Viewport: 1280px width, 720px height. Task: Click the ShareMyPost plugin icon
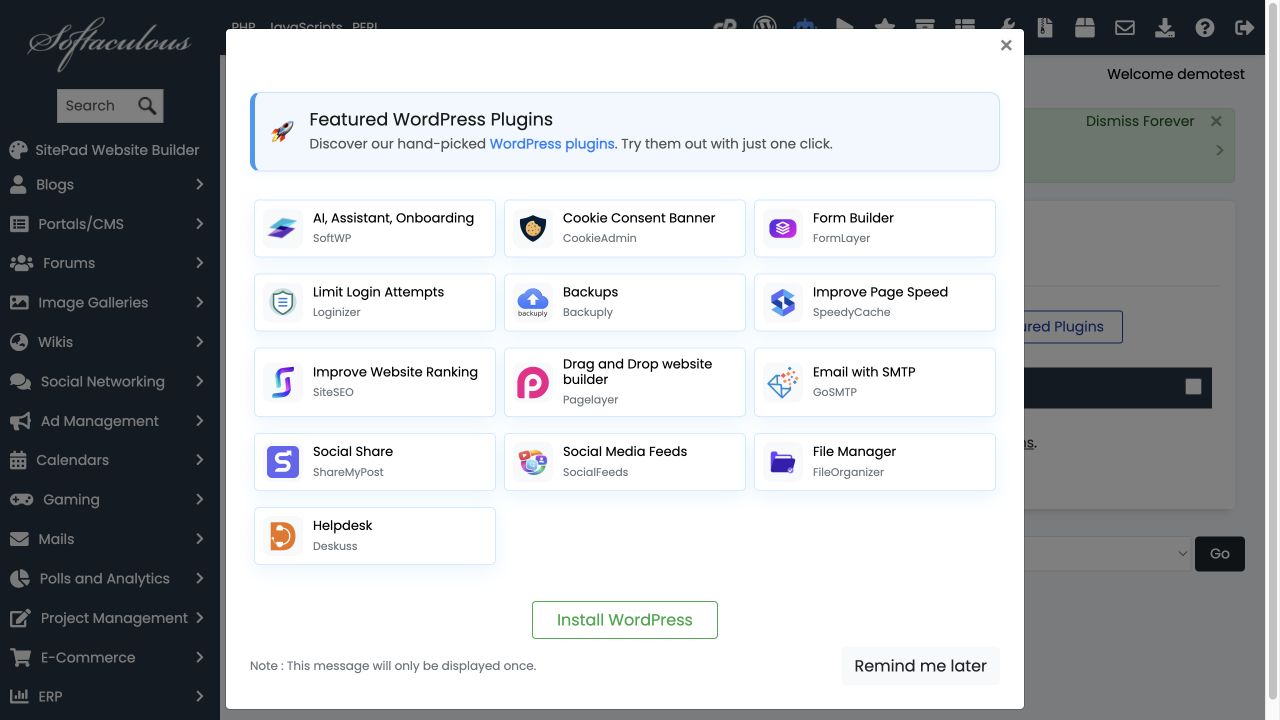click(x=283, y=462)
